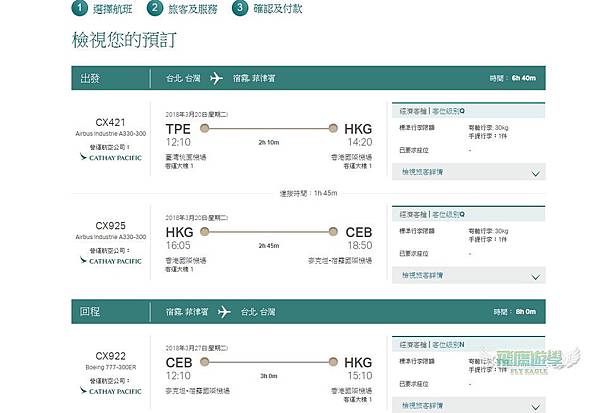Click step 2 passengers and services circle
The width and height of the screenshot is (600, 413).
[155, 8]
